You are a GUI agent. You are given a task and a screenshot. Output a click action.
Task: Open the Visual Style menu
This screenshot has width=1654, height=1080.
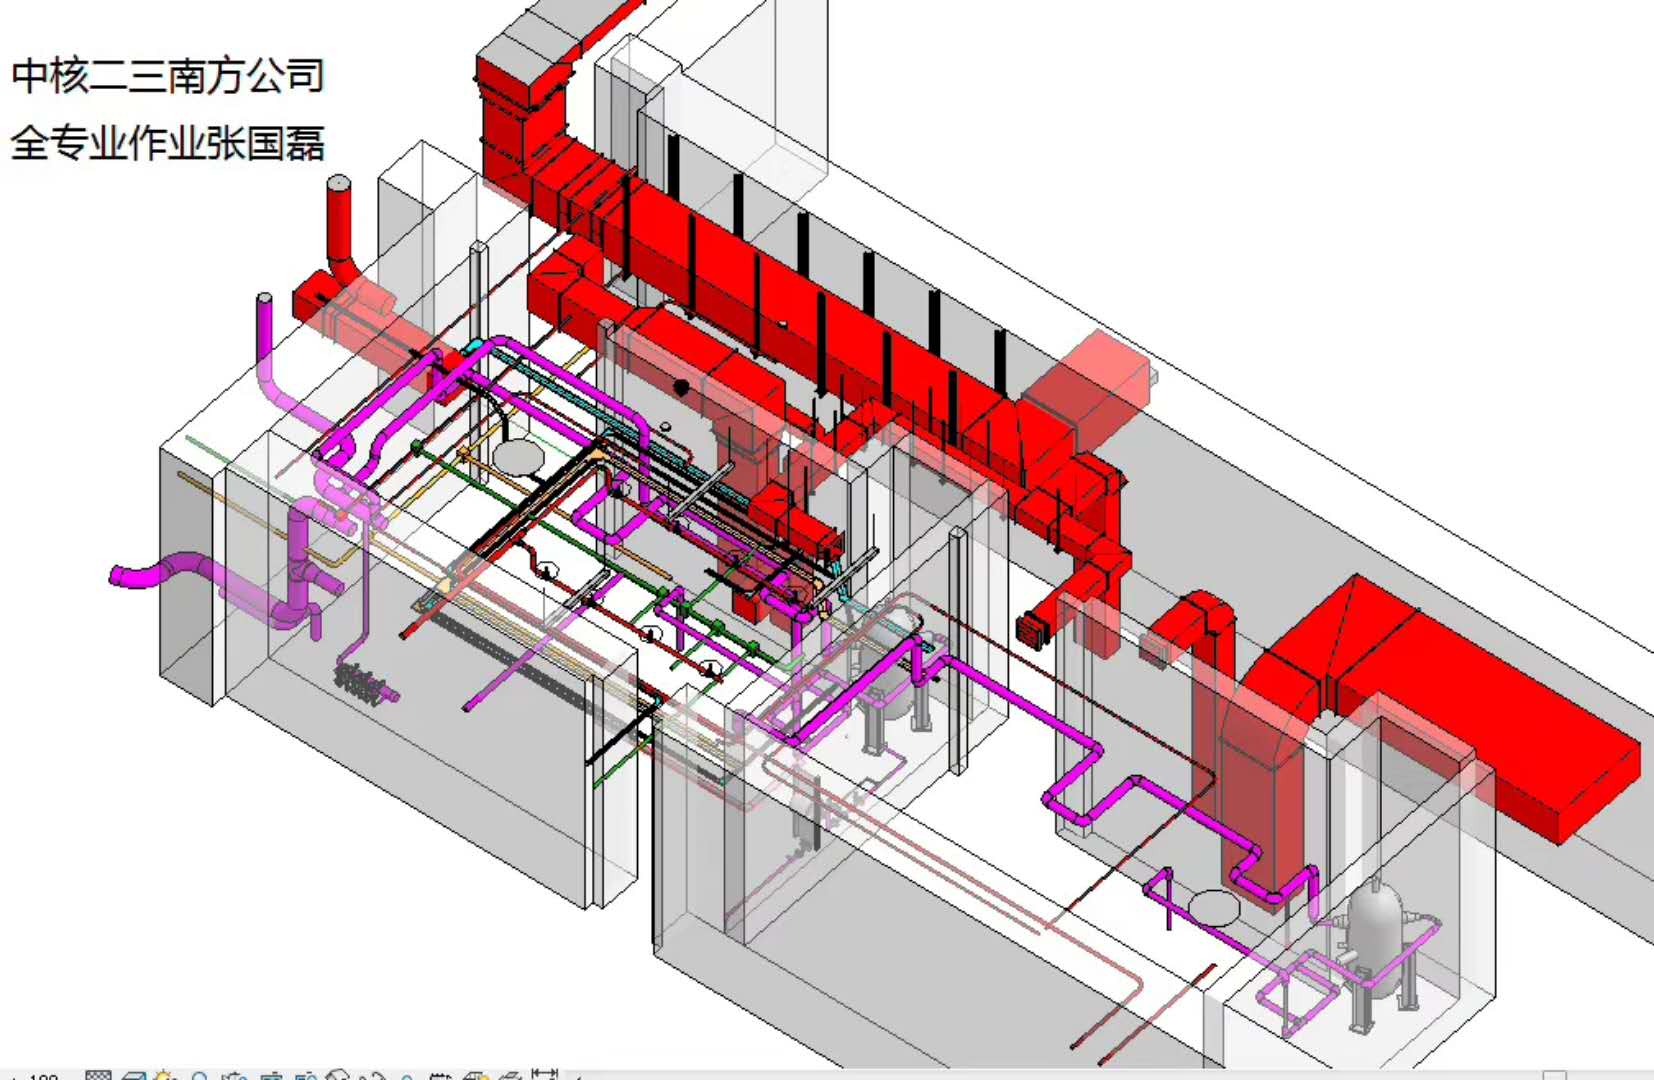pos(133,1076)
